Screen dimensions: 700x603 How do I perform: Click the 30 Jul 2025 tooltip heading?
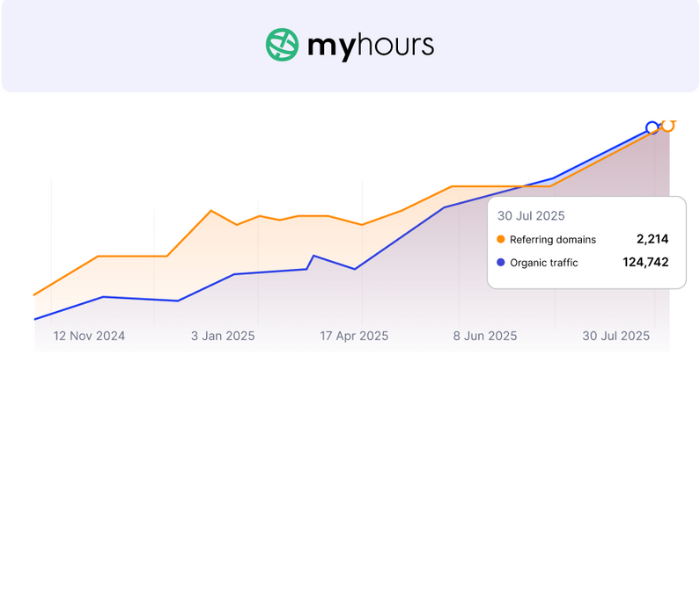pos(531,215)
